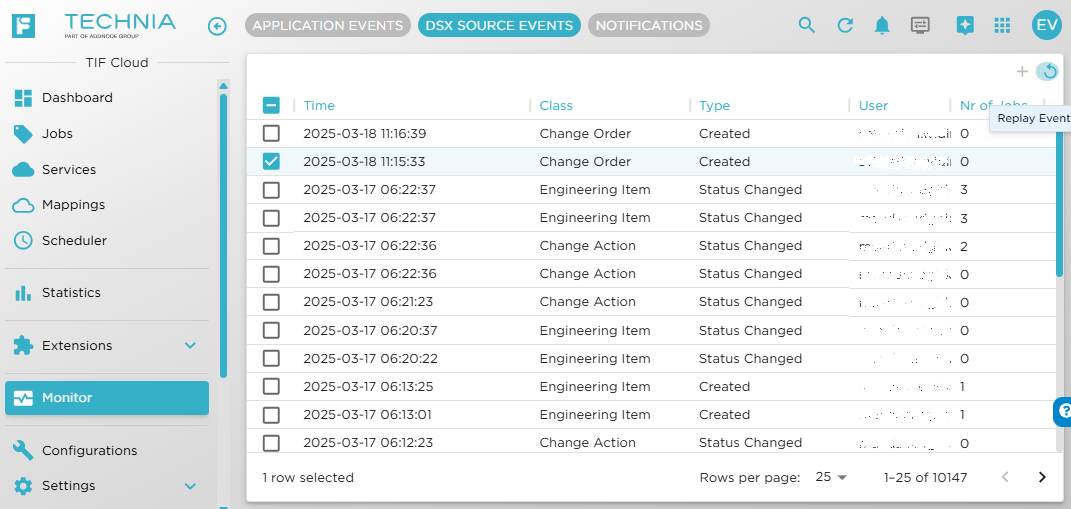The image size is (1071, 509).
Task: Open the Rows per page dropdown
Action: [x=831, y=477]
